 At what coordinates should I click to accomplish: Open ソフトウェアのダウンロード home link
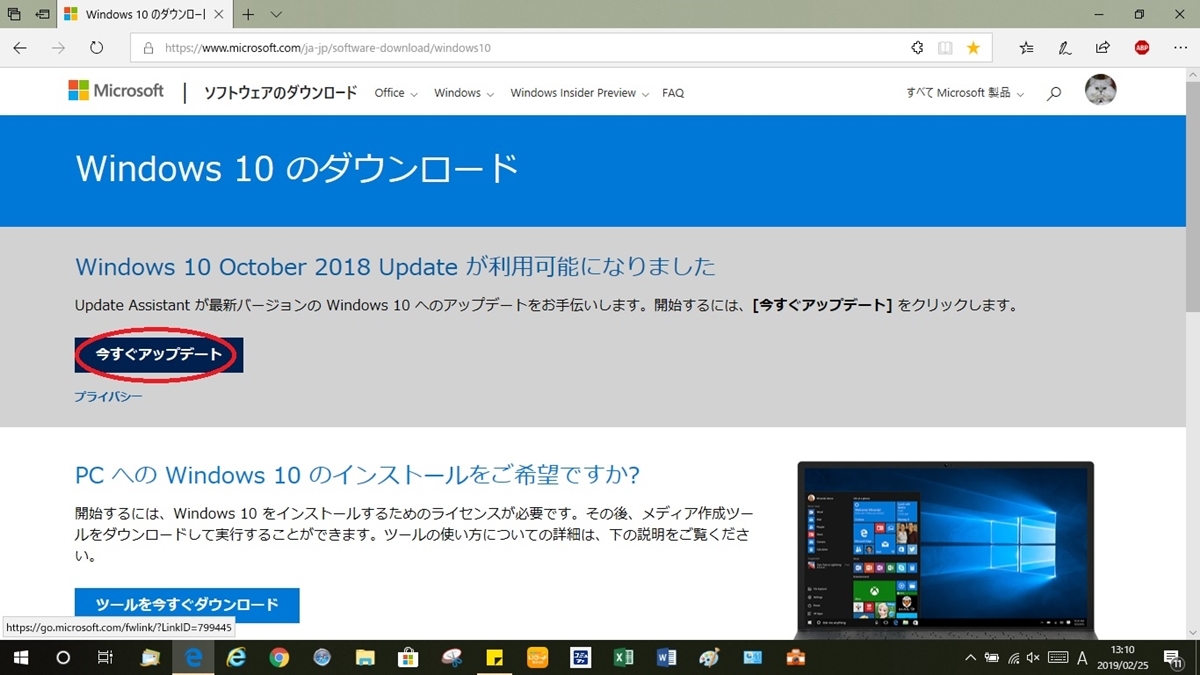280,93
